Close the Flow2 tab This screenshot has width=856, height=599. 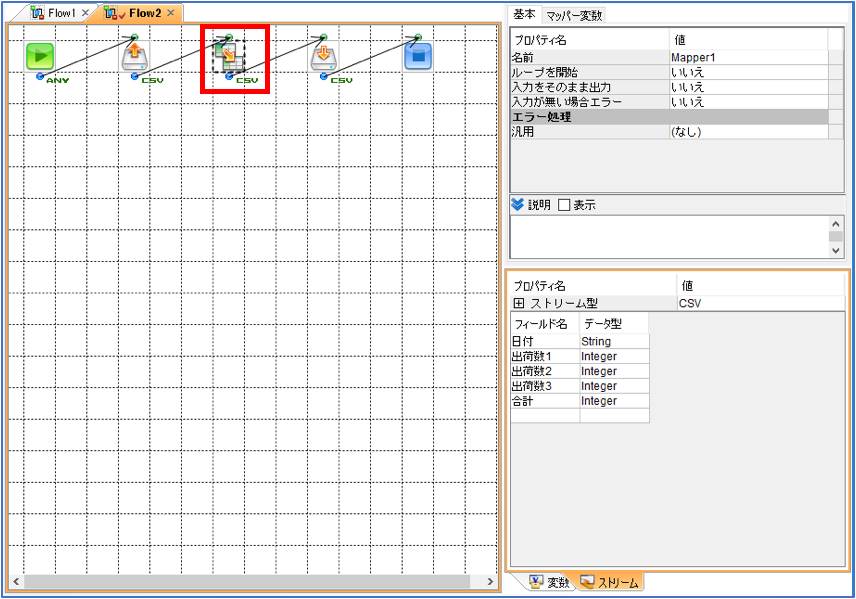(171, 13)
